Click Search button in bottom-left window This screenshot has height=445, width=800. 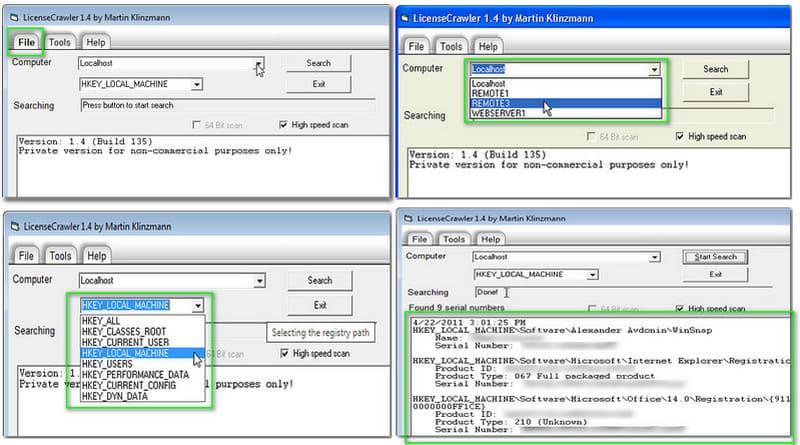coord(319,281)
